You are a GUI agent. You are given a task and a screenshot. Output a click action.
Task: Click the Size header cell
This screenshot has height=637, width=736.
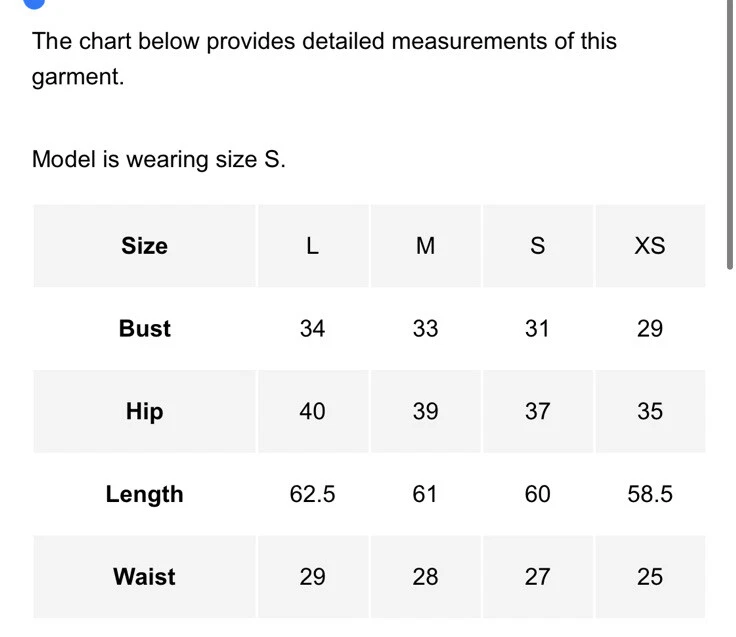pos(144,246)
